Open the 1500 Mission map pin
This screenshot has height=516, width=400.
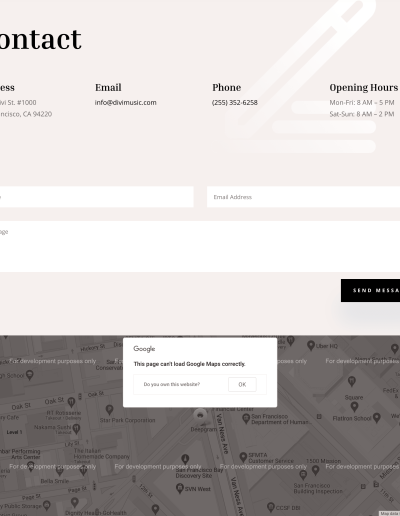(315, 470)
